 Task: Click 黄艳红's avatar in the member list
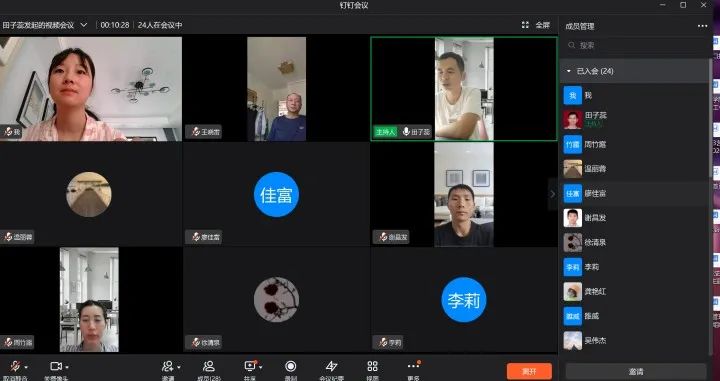[x=573, y=291]
